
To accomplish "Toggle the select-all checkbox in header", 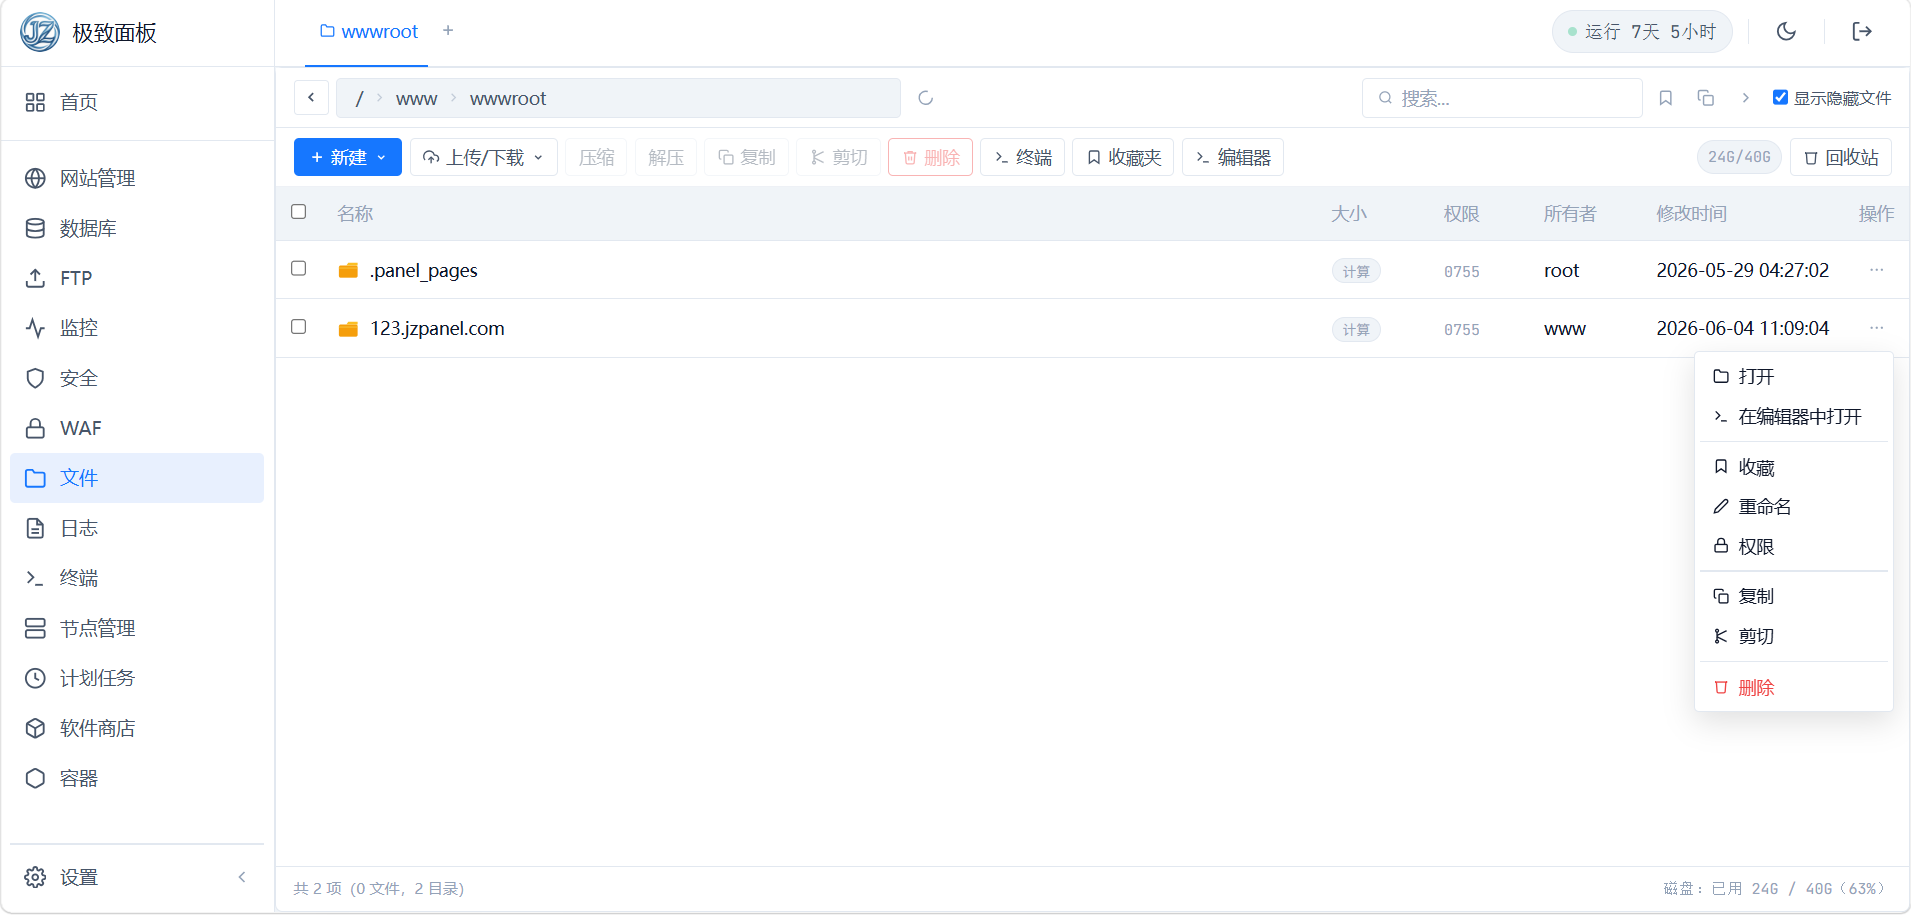I will coord(298,212).
